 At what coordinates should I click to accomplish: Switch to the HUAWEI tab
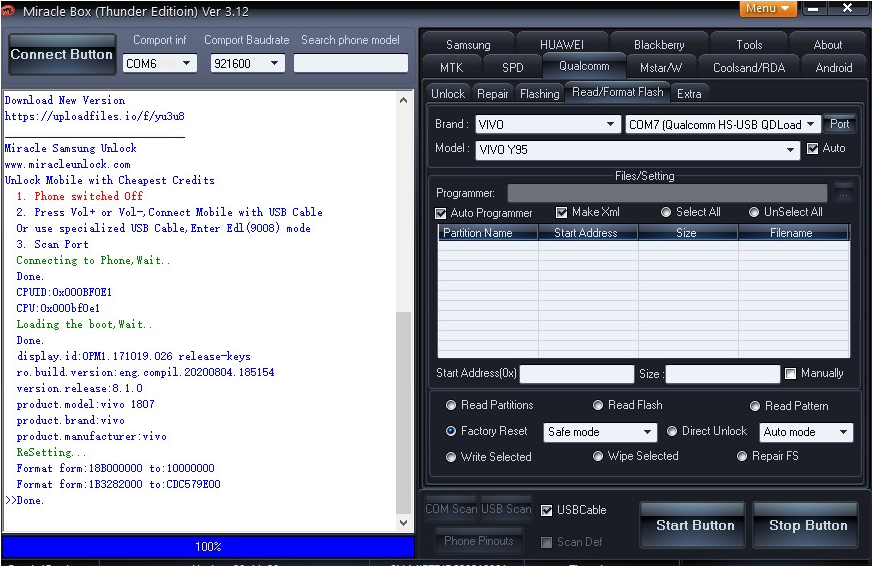(562, 45)
